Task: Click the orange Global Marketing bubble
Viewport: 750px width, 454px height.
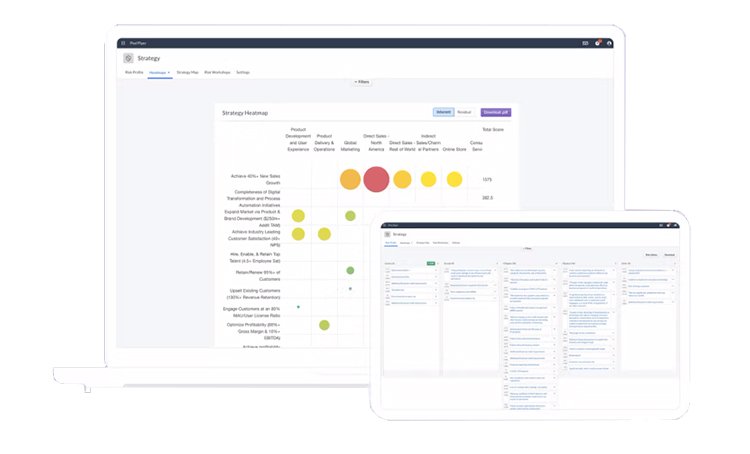Action: (350, 179)
